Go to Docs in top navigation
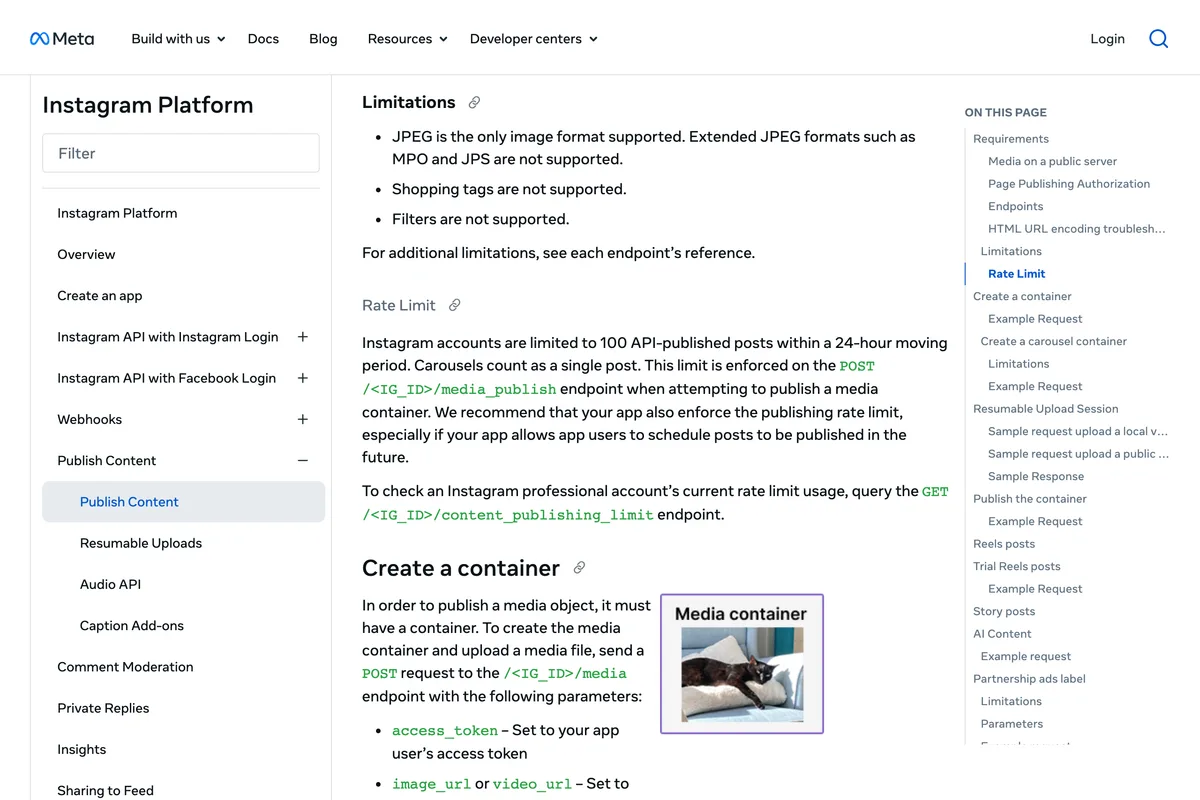1200x800 pixels. pyautogui.click(x=263, y=39)
